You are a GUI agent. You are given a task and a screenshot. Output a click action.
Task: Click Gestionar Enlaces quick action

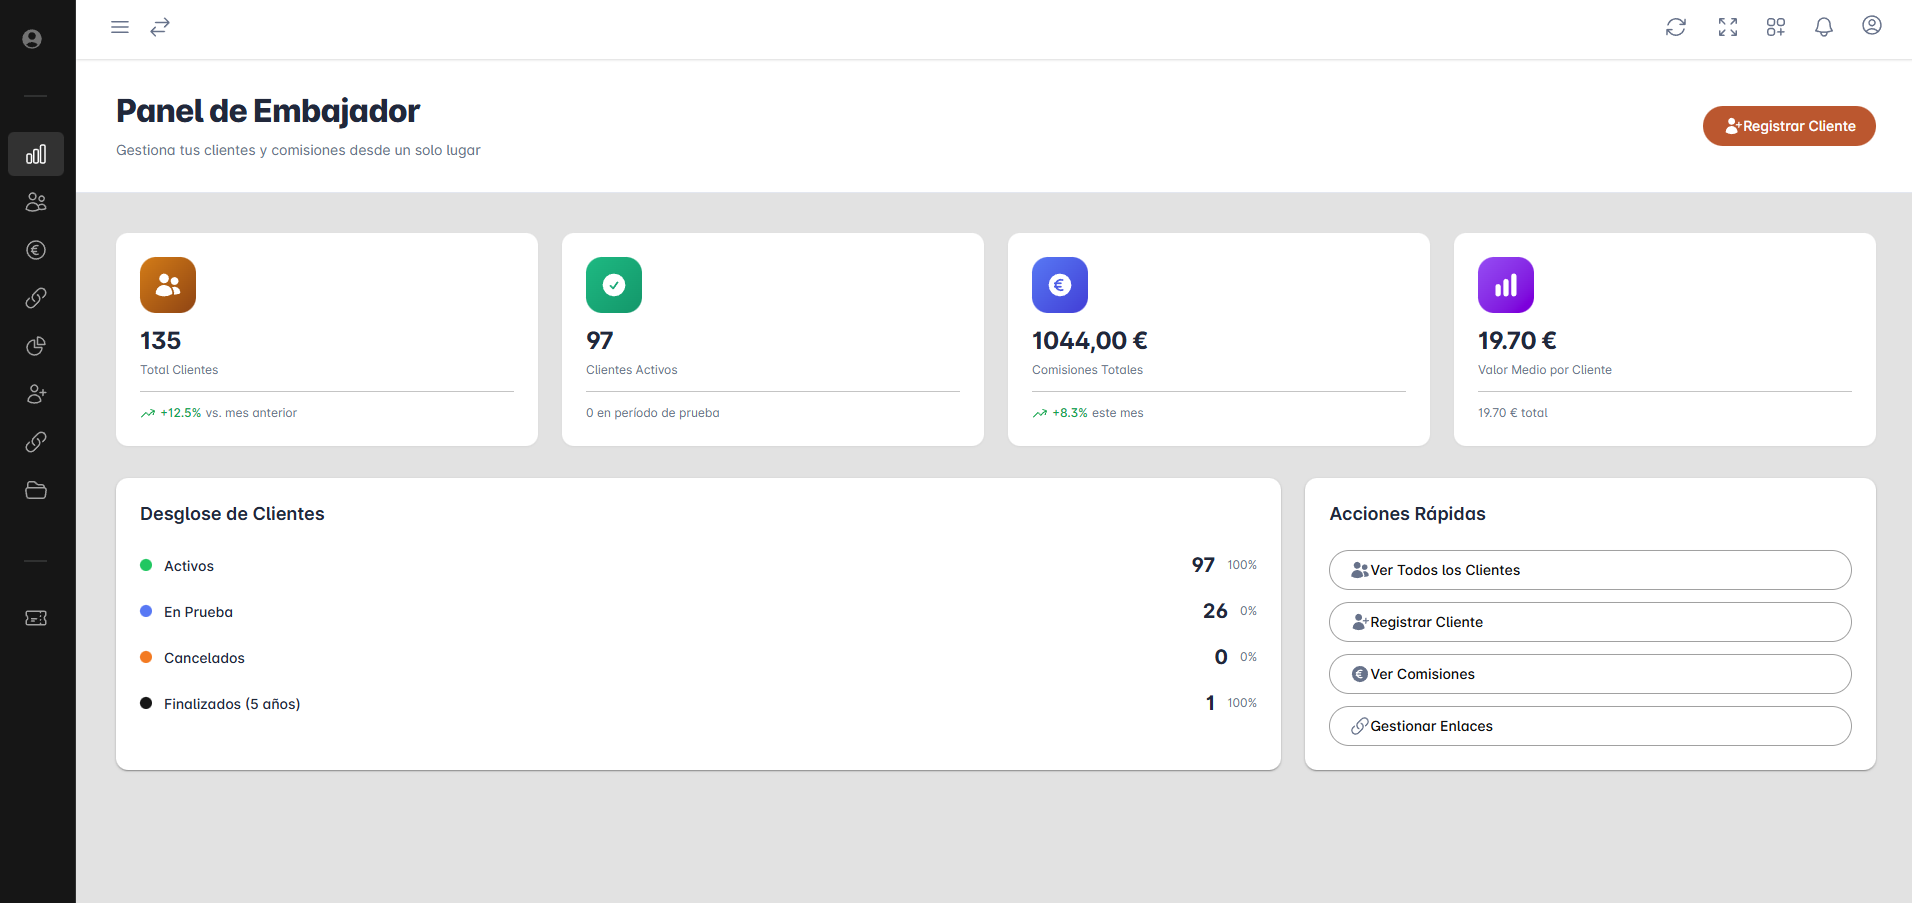(x=1590, y=726)
